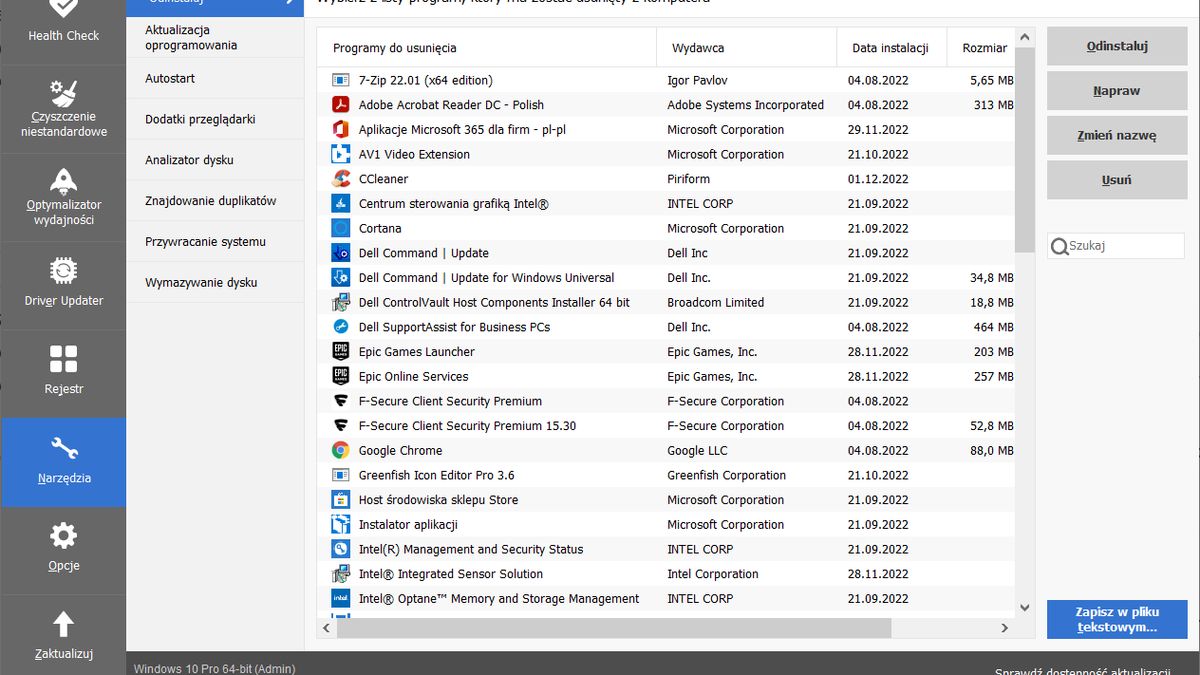Click the scrollbar down arrow

point(1024,606)
